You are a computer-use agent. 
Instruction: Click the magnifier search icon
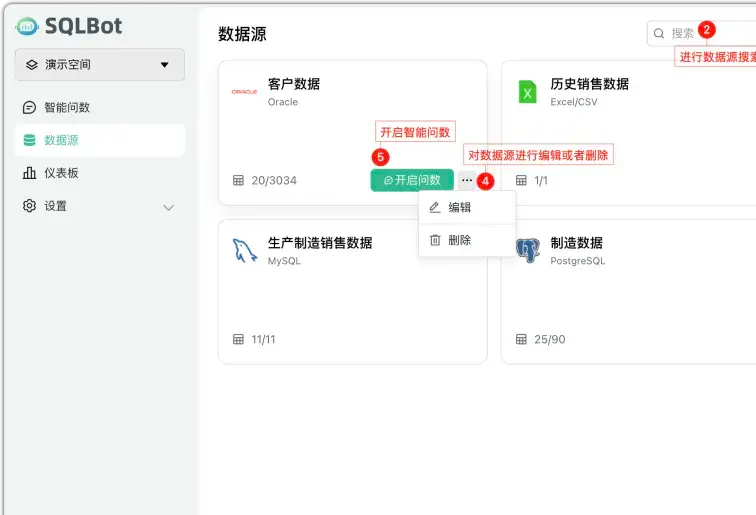coord(659,33)
